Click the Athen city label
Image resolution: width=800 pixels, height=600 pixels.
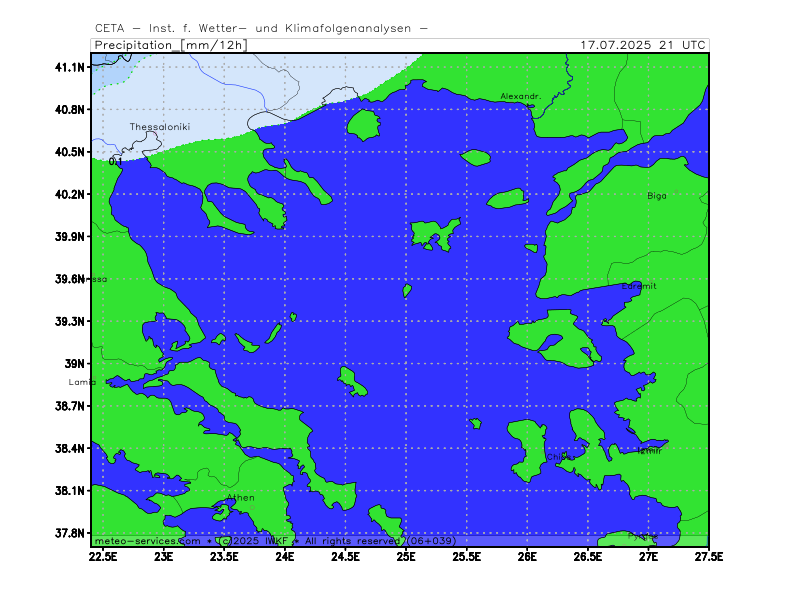[x=240, y=497]
